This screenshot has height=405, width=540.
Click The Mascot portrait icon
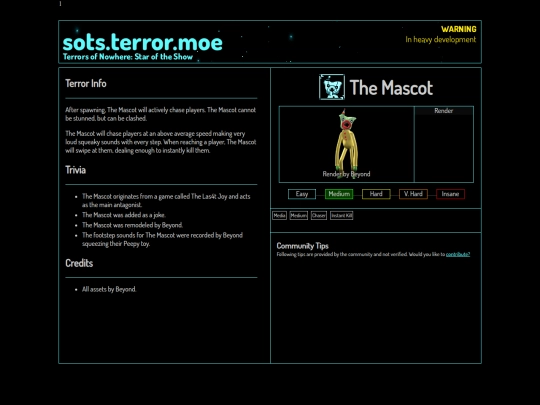point(332,87)
